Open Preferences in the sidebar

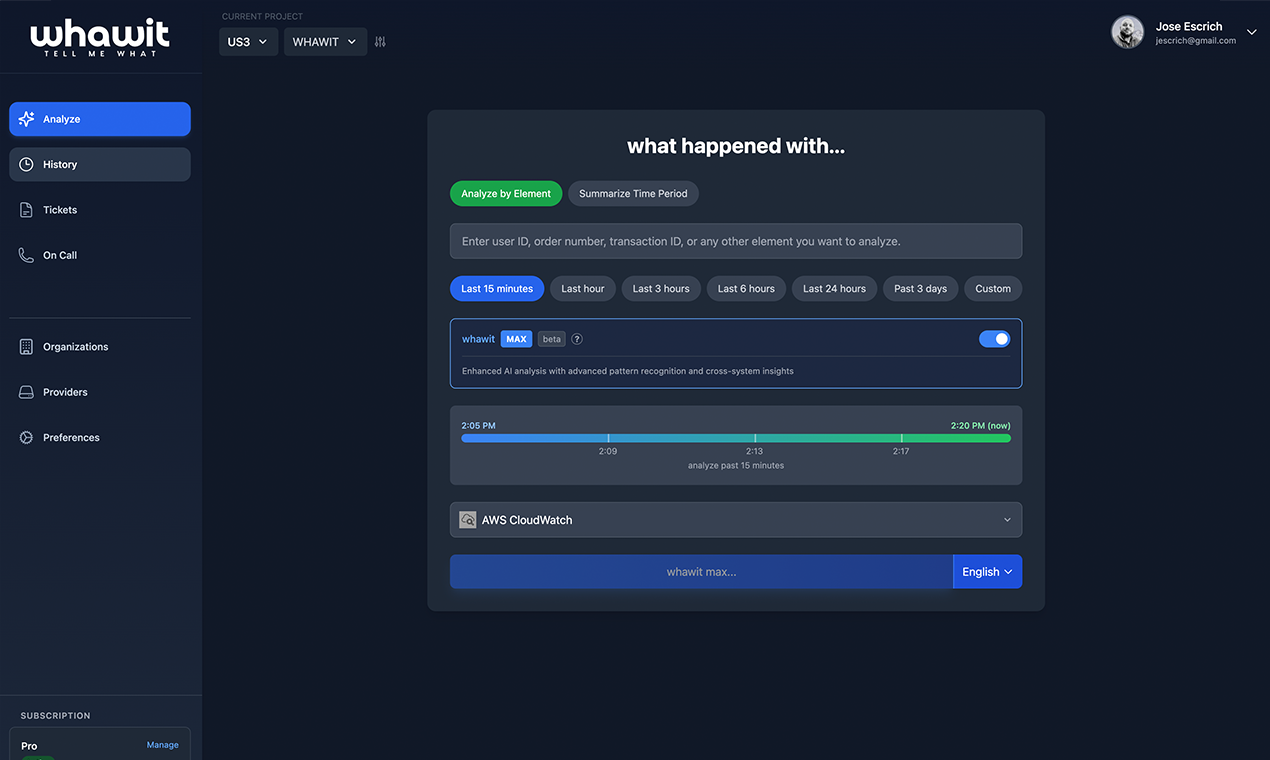tap(100, 438)
